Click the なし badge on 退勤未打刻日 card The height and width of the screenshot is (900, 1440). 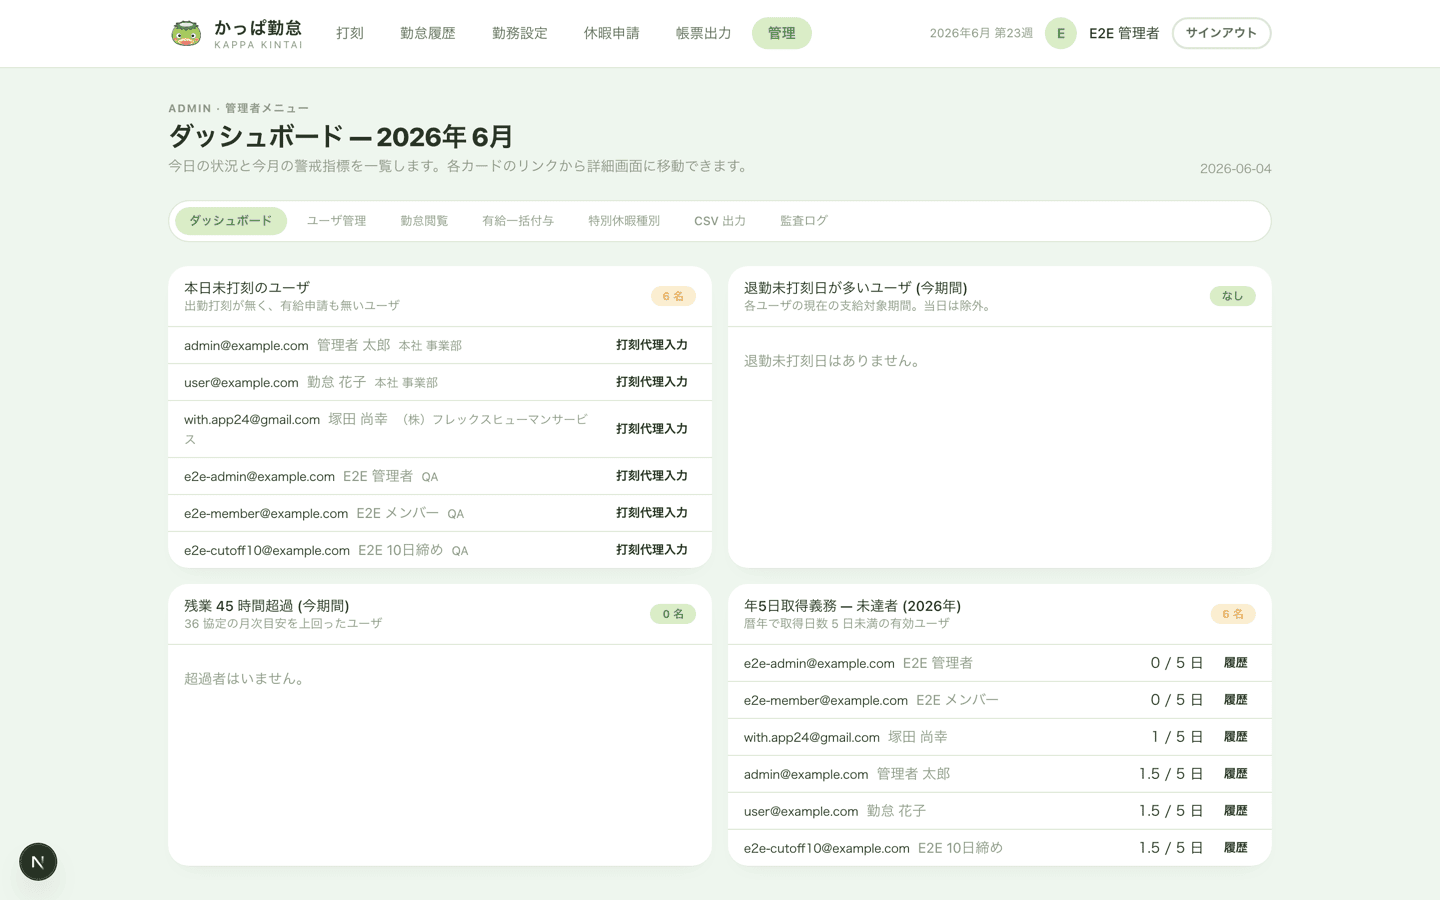(x=1233, y=296)
